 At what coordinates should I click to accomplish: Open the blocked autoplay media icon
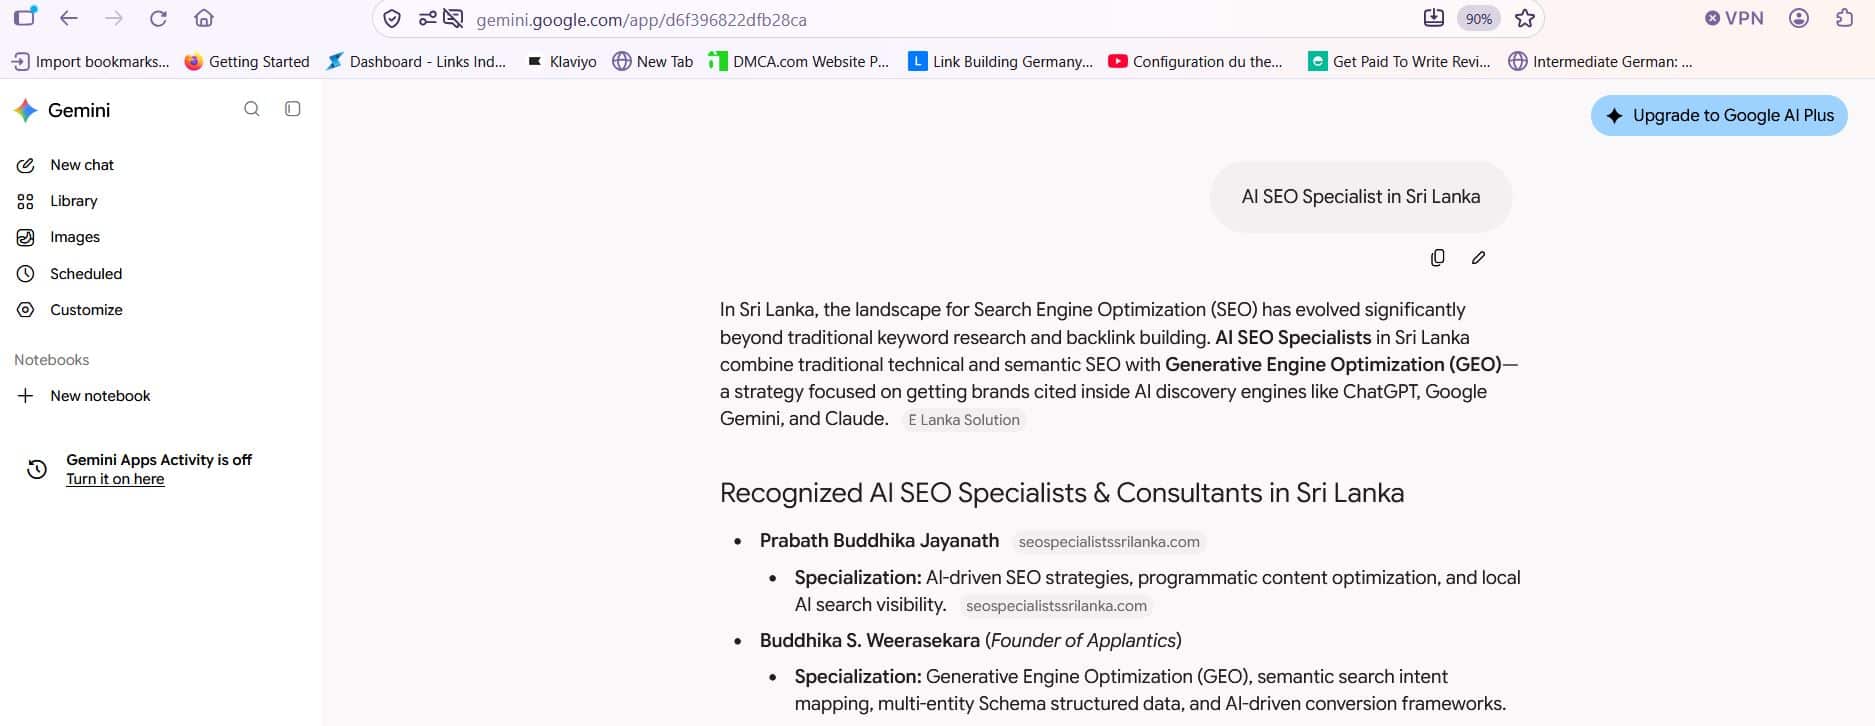(x=454, y=19)
